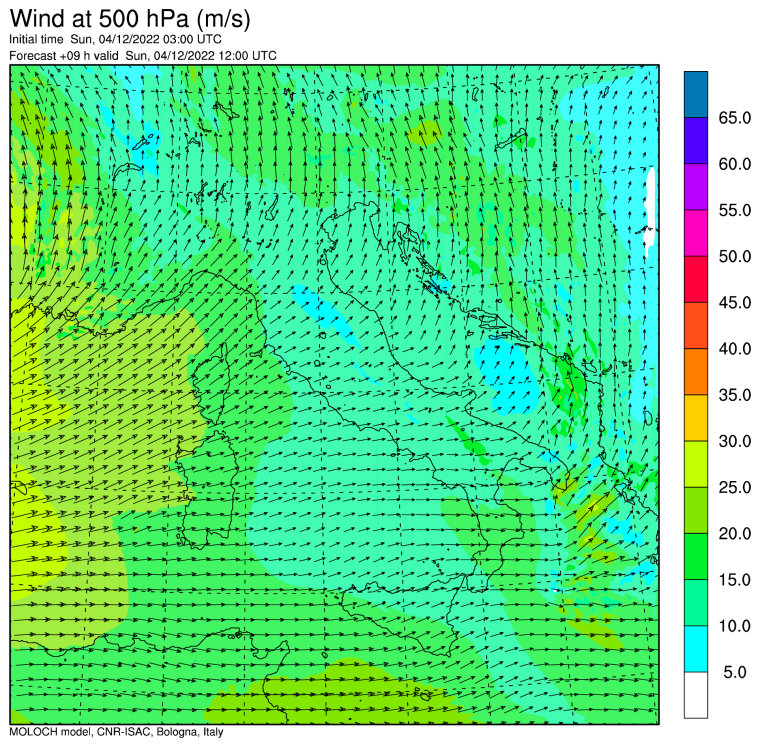
Task: Click the 45.0 colorbar label
Action: pyautogui.click(x=735, y=302)
